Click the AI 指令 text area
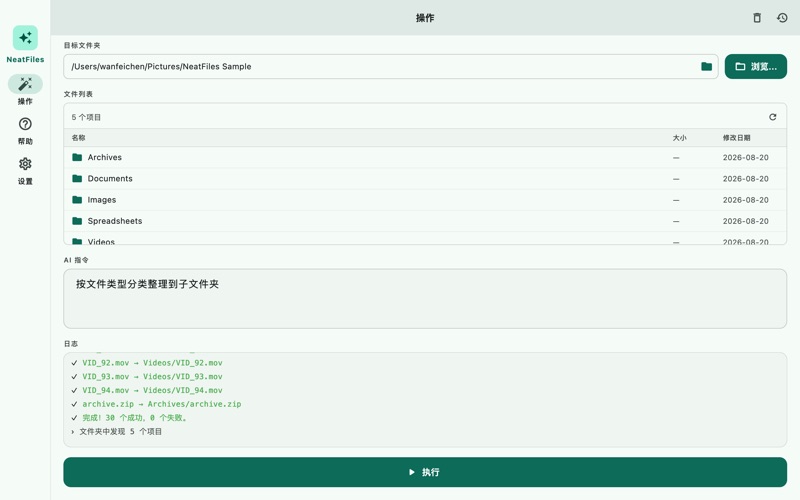The image size is (800, 500). click(425, 298)
